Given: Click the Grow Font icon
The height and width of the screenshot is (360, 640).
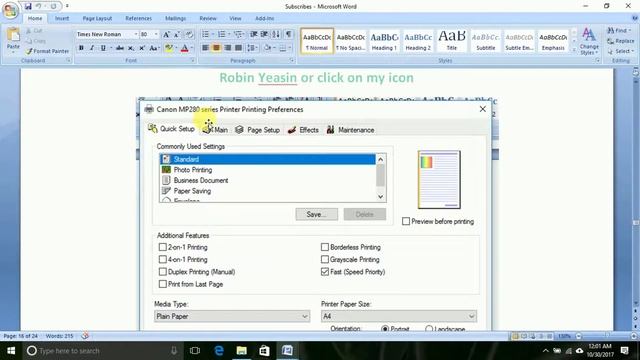Looking at the screenshot, I should point(166,35).
